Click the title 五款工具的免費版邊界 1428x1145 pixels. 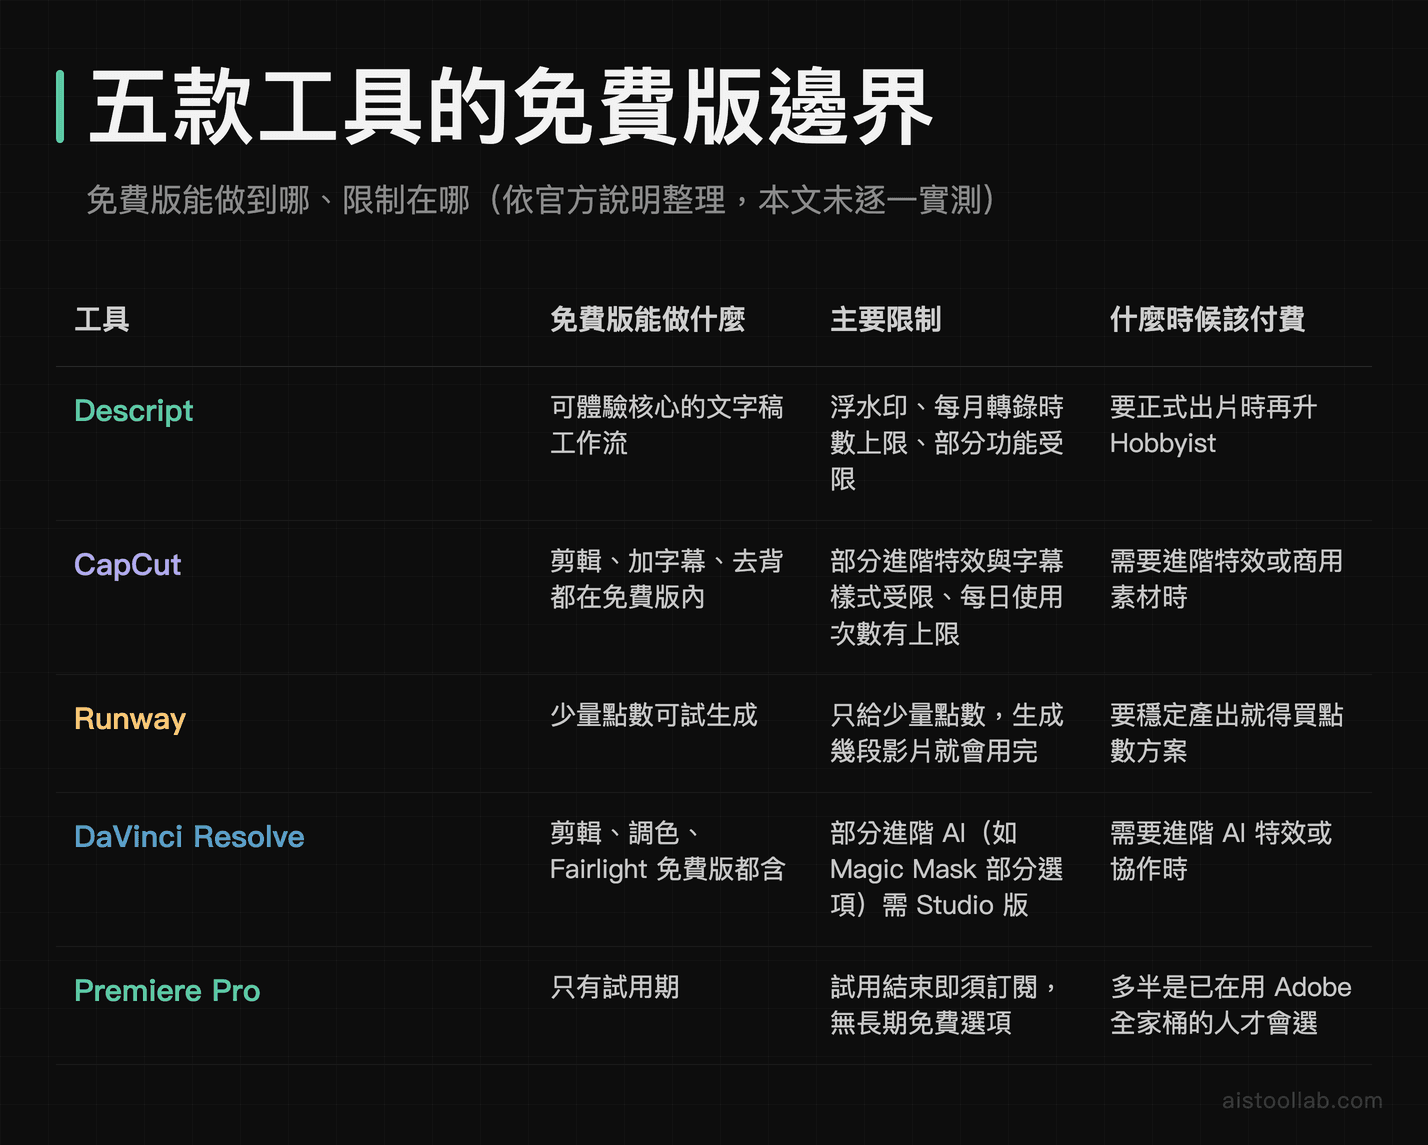511,107
